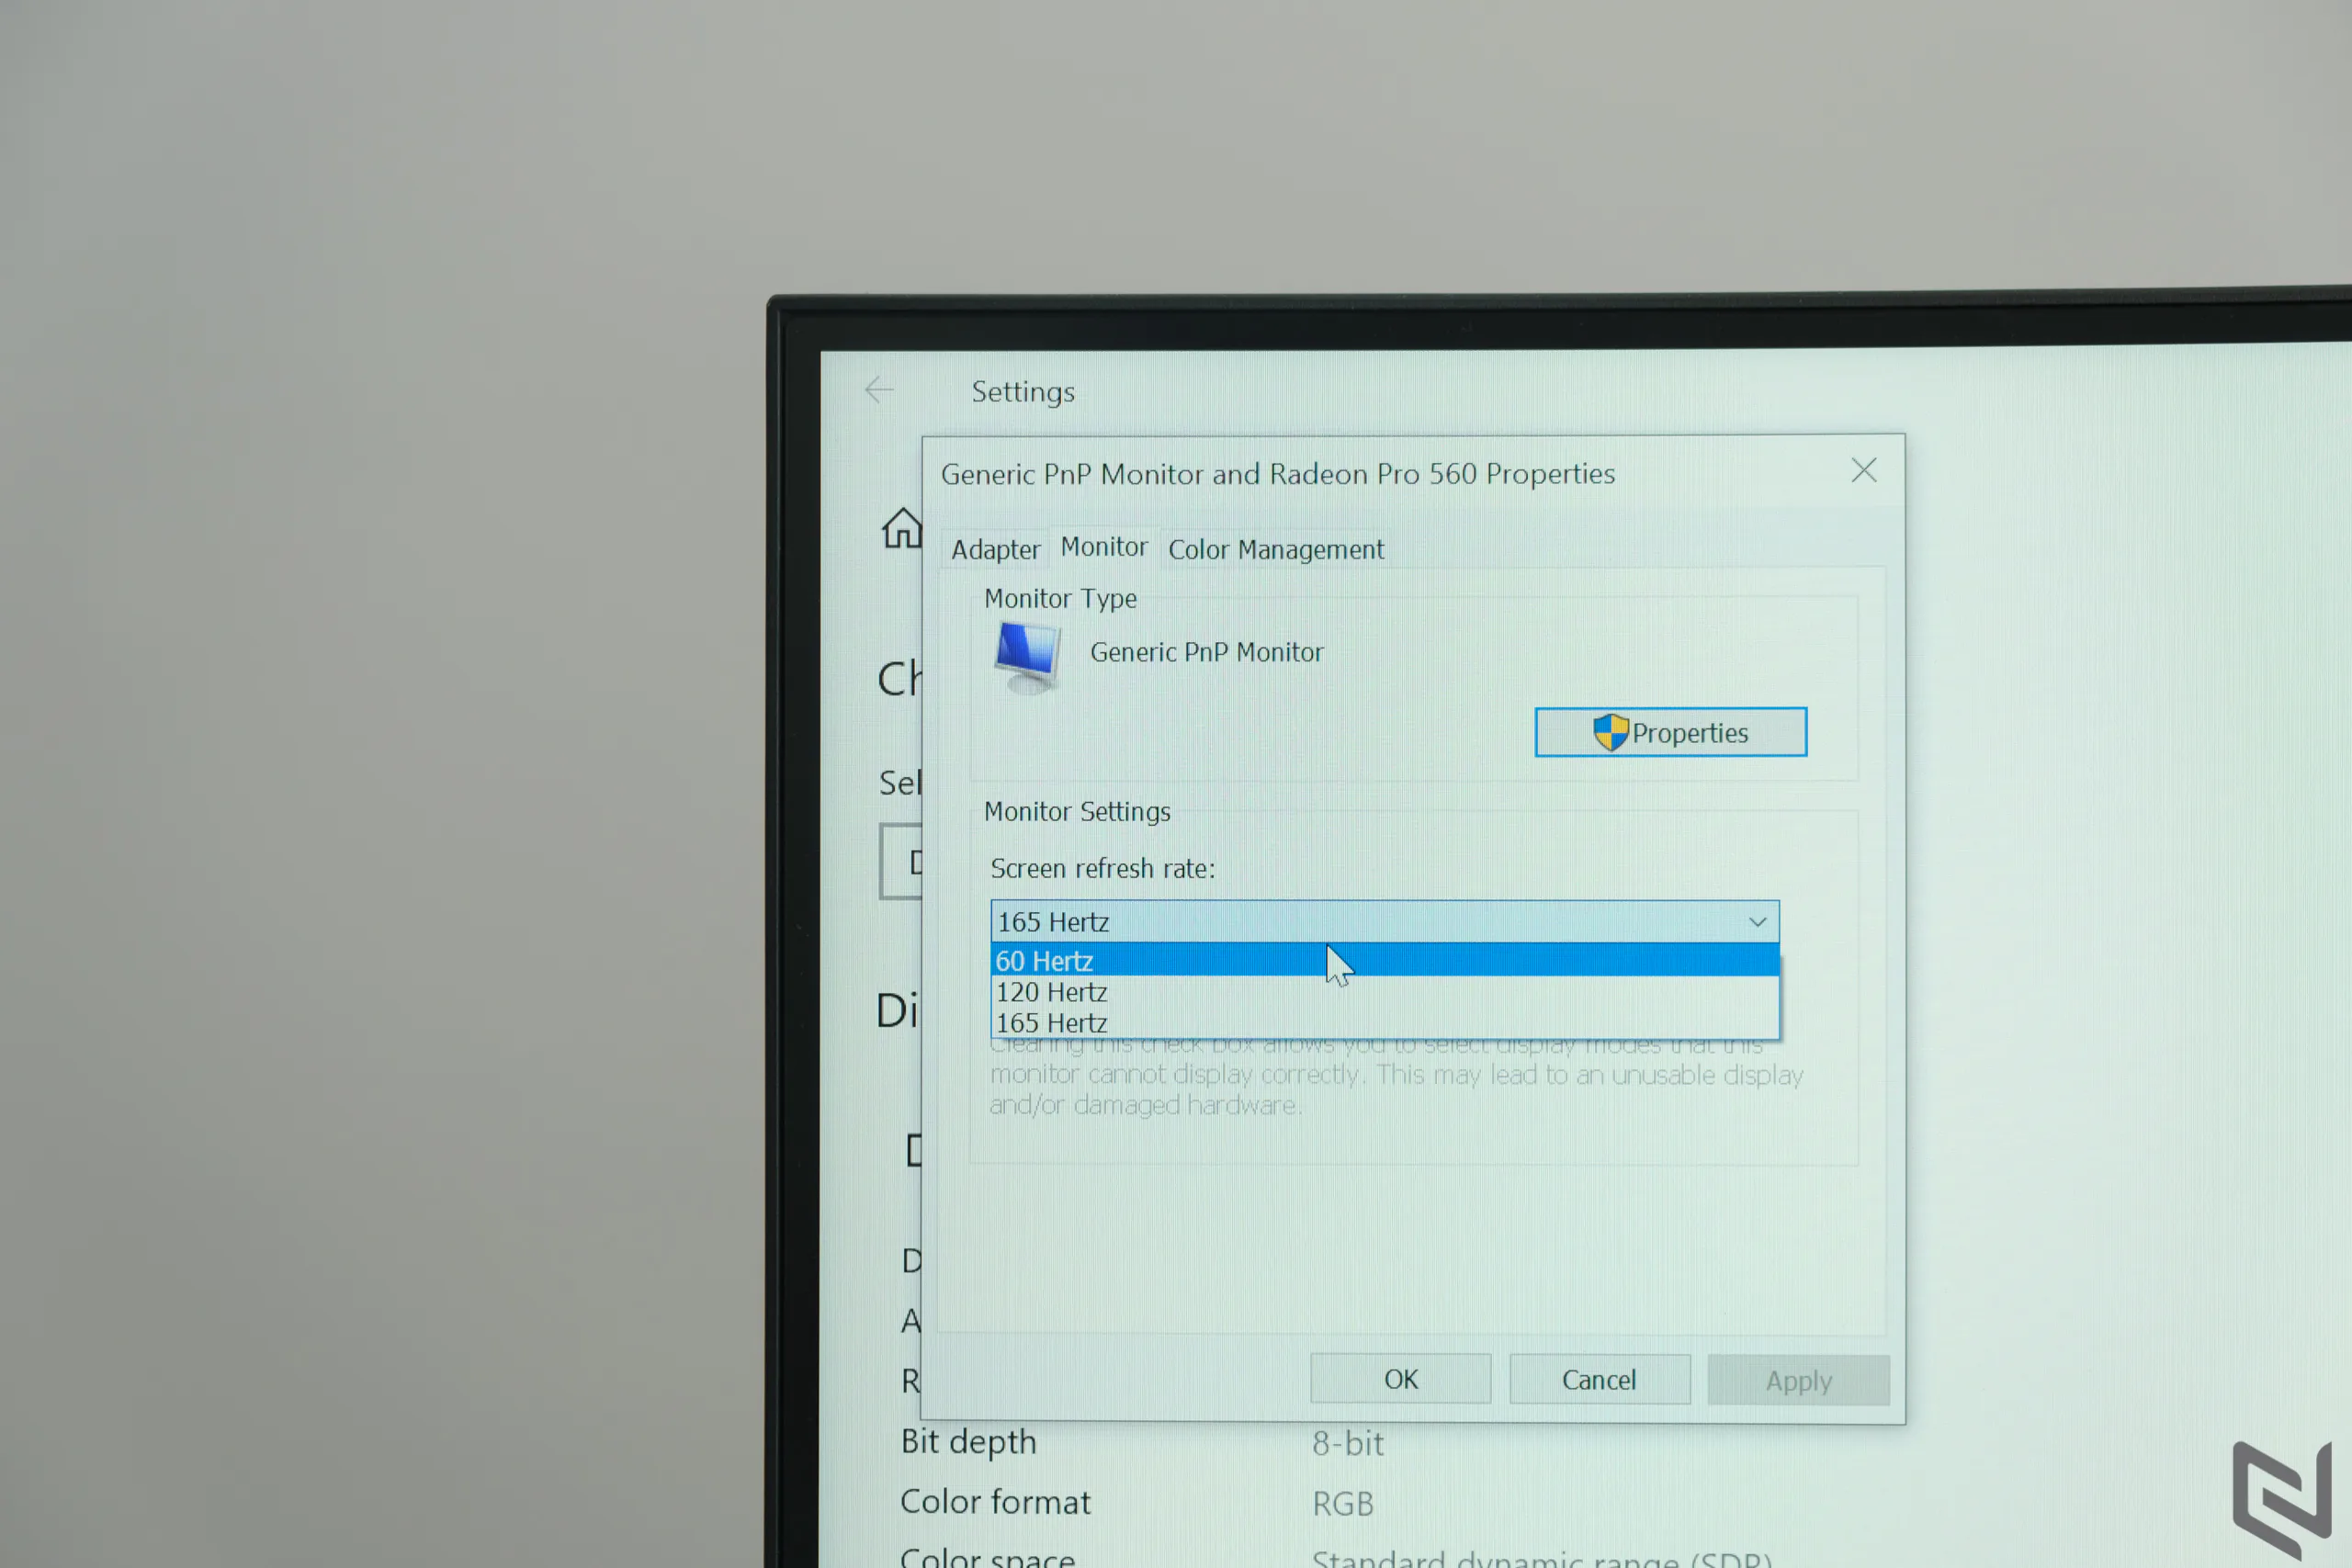Viewport: 2352px width, 1568px height.
Task: Click the RGB color format value
Action: 1343,1504
